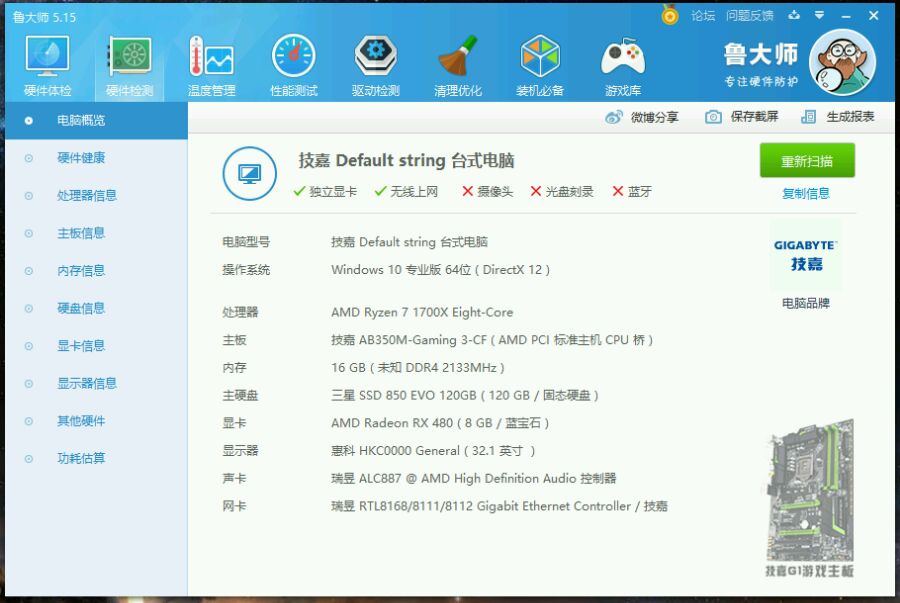Click 摄像头 feature indicator

pyautogui.click(x=488, y=192)
